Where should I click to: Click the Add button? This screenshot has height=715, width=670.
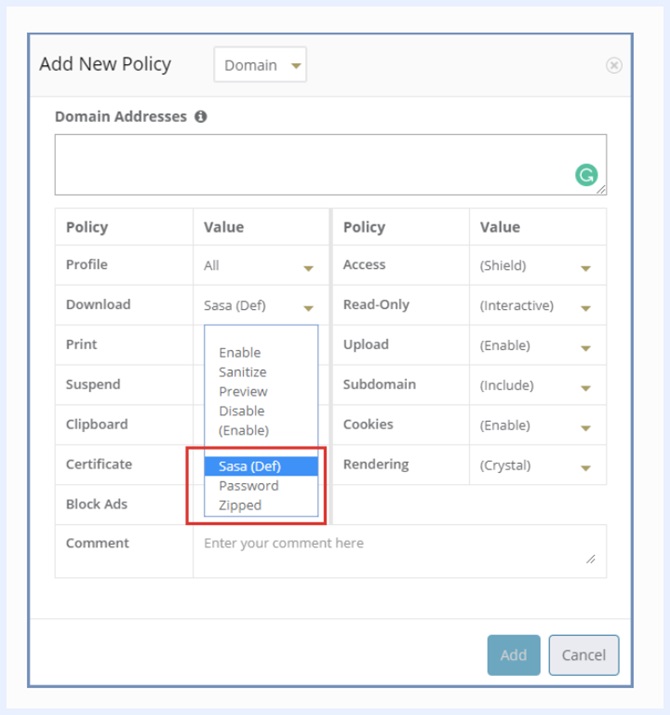coord(513,655)
